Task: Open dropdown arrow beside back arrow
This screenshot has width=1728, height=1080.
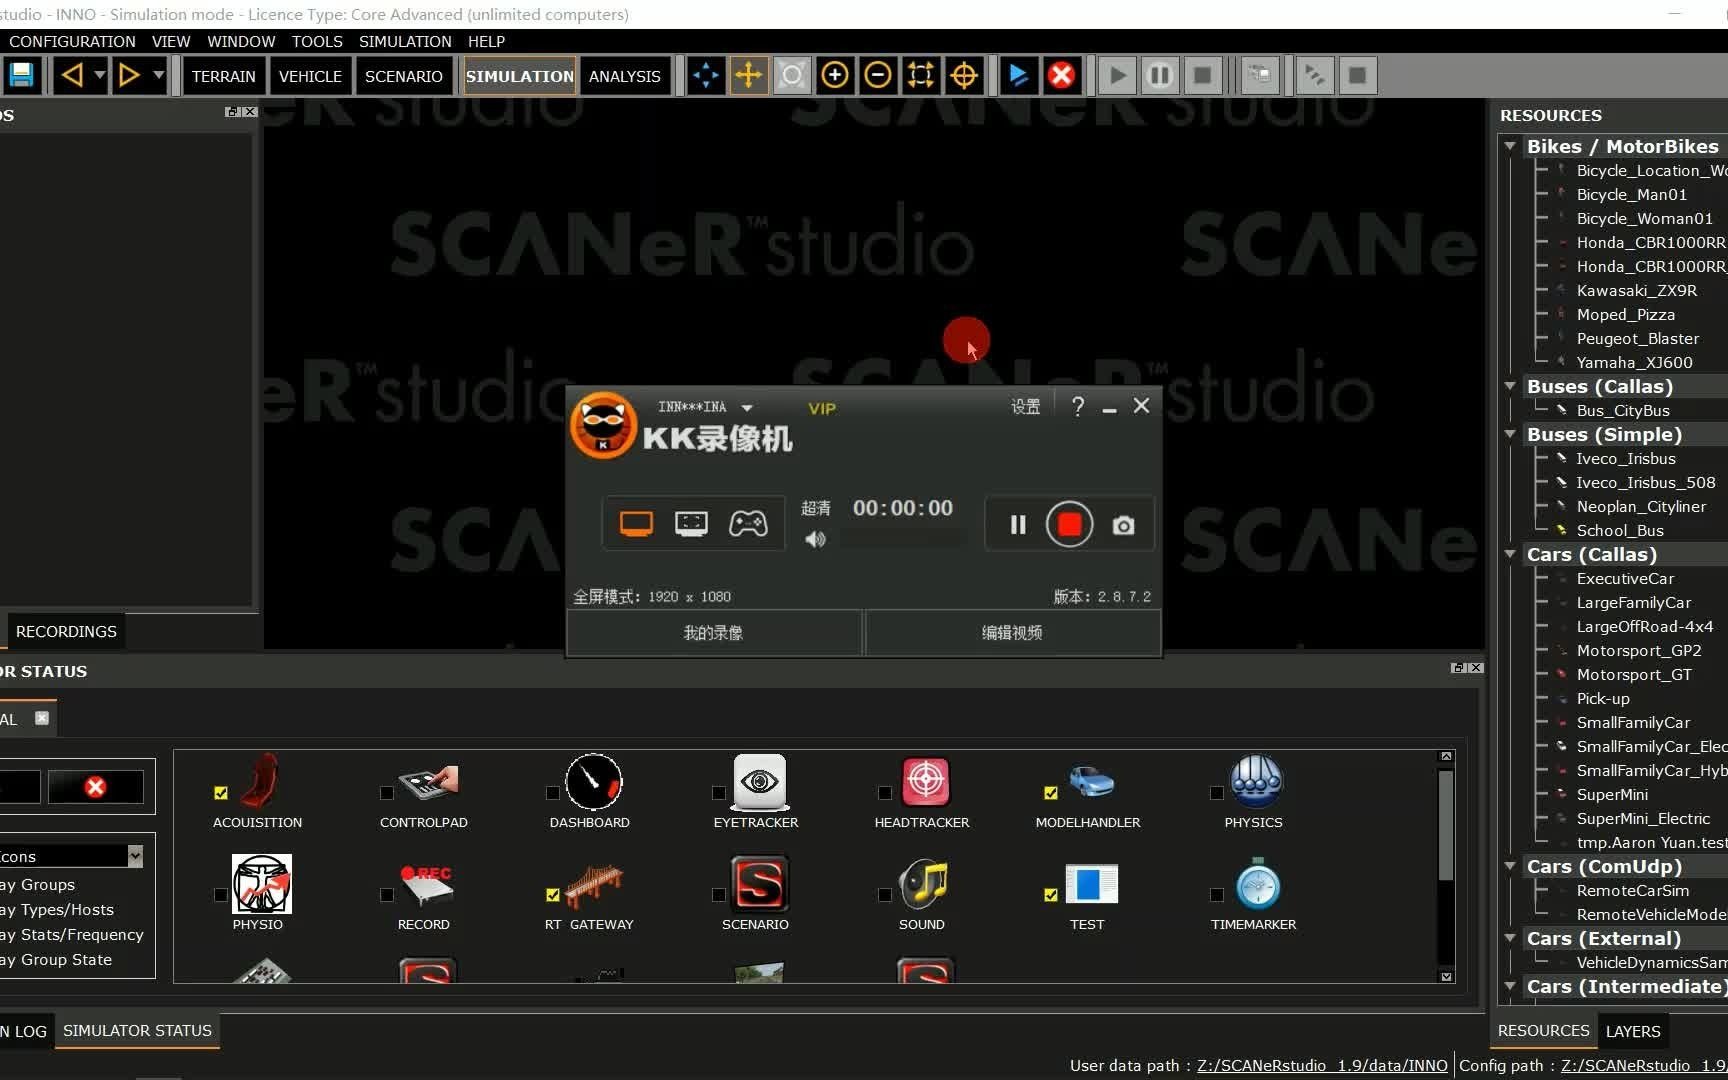Action: [99, 75]
